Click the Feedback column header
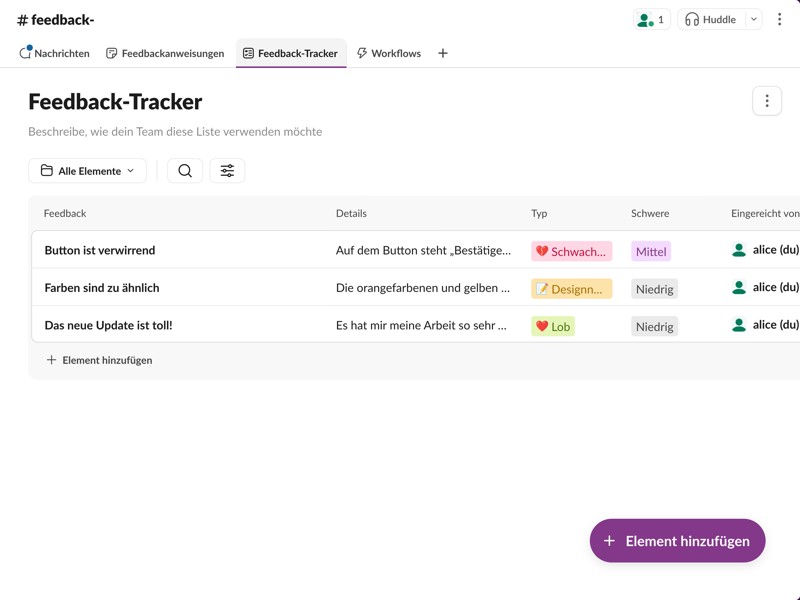 (65, 213)
